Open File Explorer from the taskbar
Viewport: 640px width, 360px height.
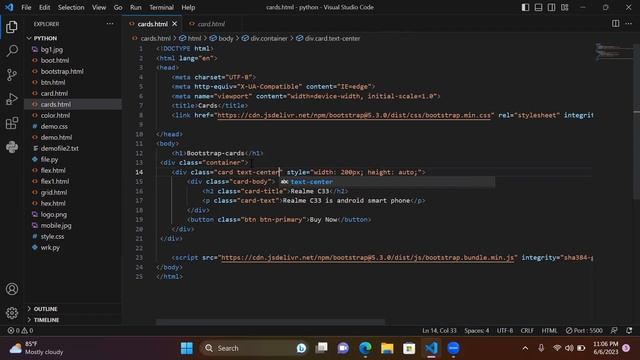click(387, 348)
